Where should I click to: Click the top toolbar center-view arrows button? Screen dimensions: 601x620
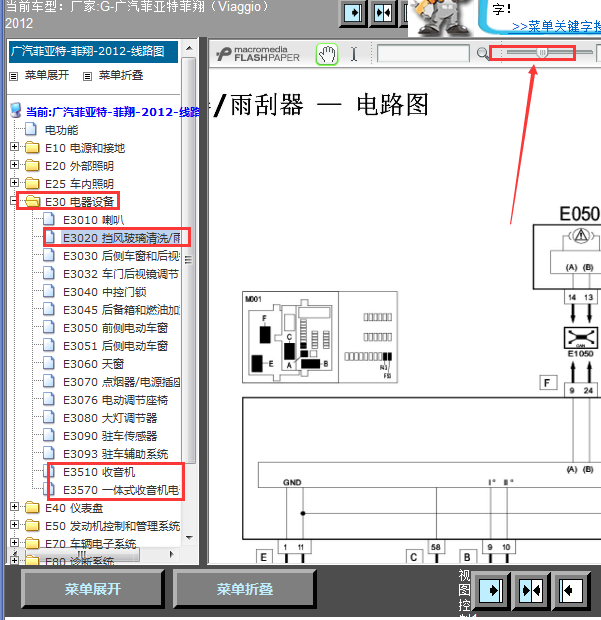383,13
